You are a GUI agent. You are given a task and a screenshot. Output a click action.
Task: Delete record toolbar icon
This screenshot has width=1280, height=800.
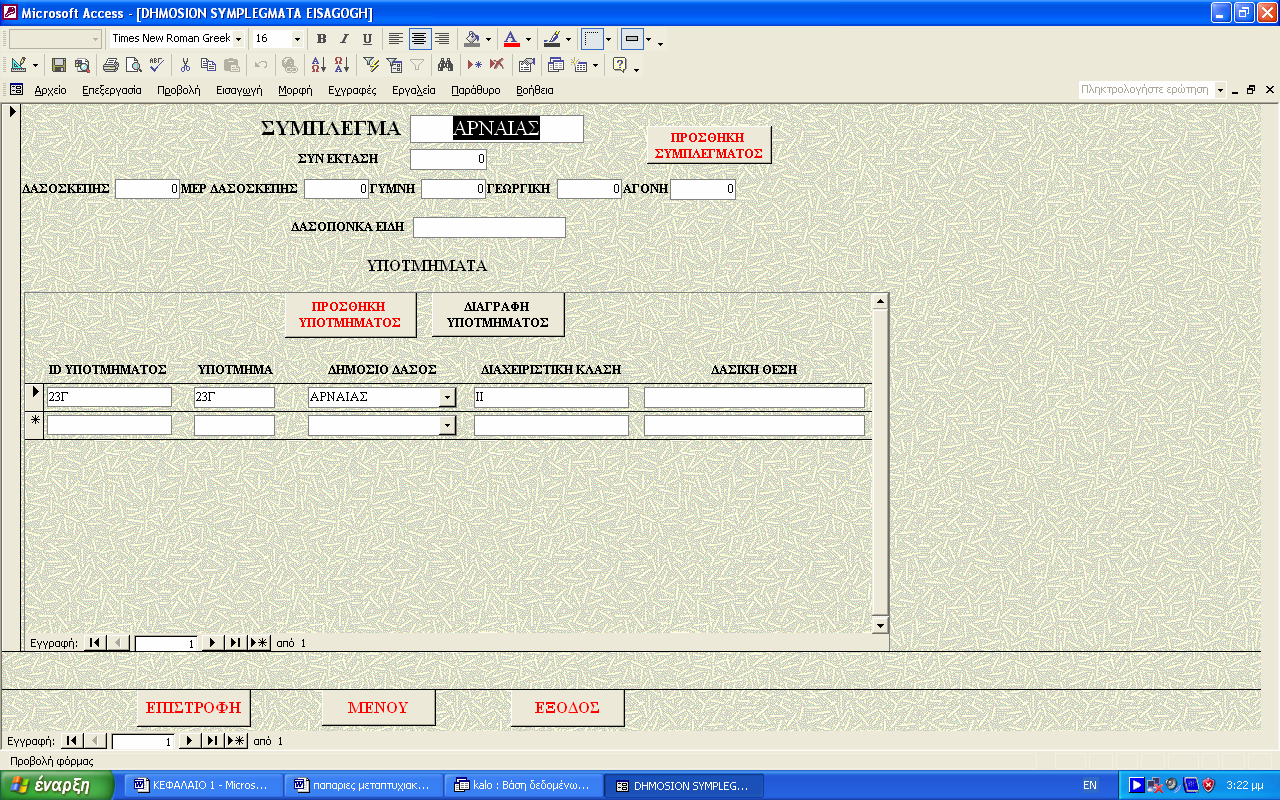(x=497, y=65)
